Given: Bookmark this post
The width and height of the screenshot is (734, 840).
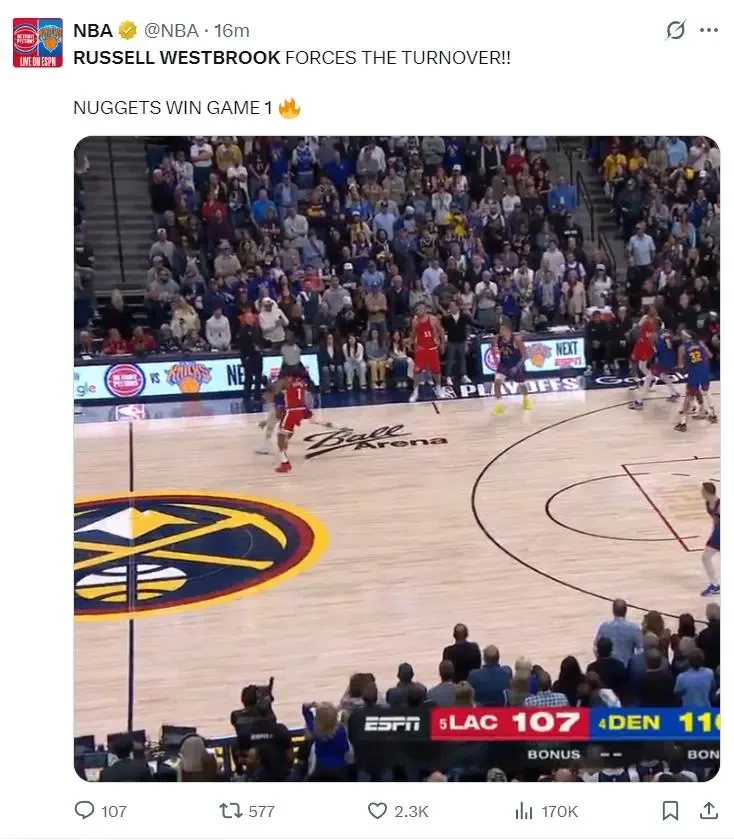Looking at the screenshot, I should pos(670,811).
